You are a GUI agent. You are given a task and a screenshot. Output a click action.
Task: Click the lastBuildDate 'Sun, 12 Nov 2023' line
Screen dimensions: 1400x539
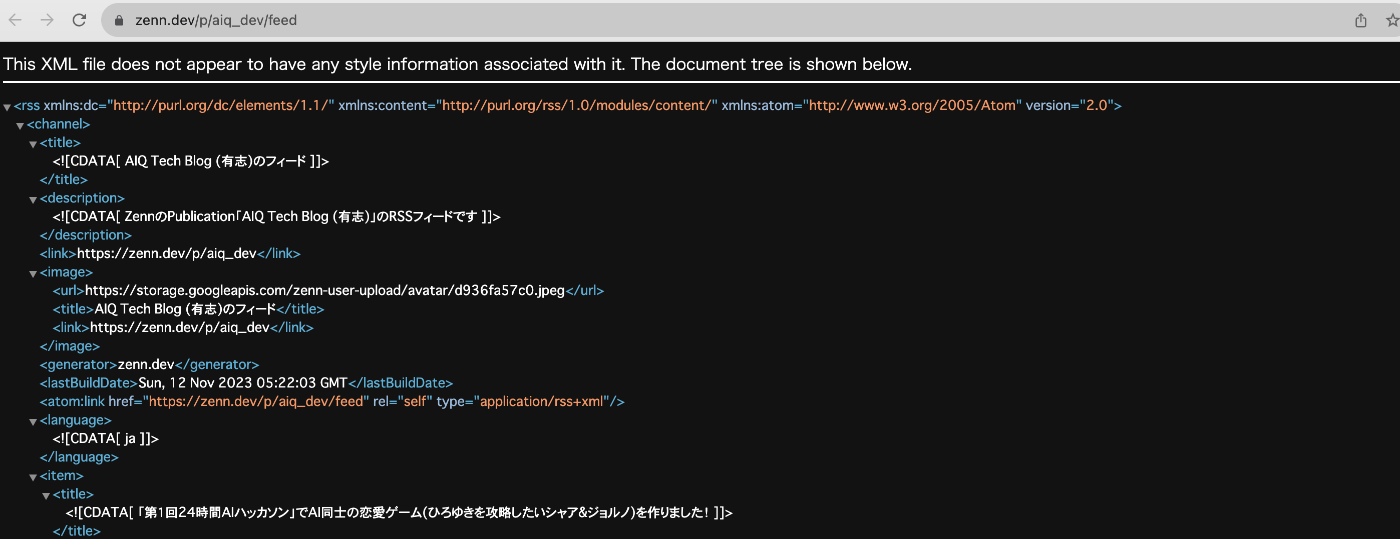(246, 383)
